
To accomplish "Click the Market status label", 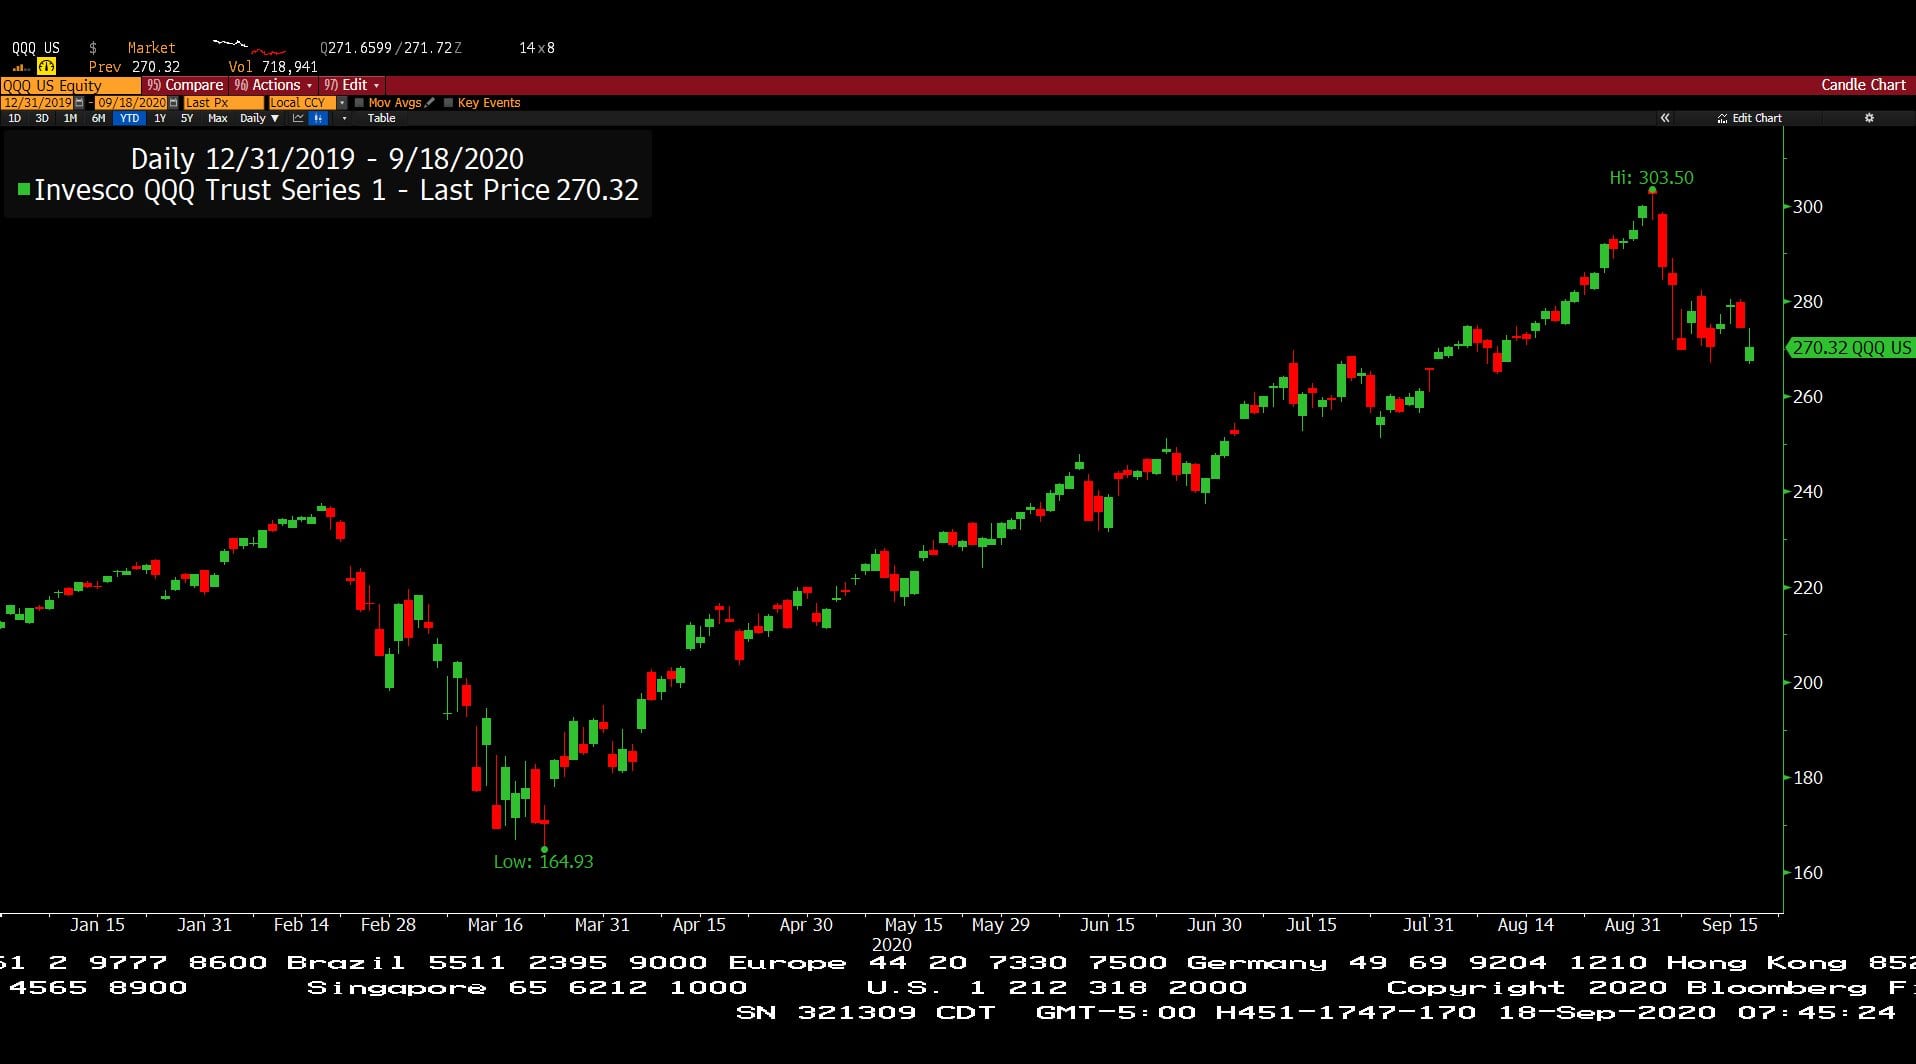I will 151,48.
